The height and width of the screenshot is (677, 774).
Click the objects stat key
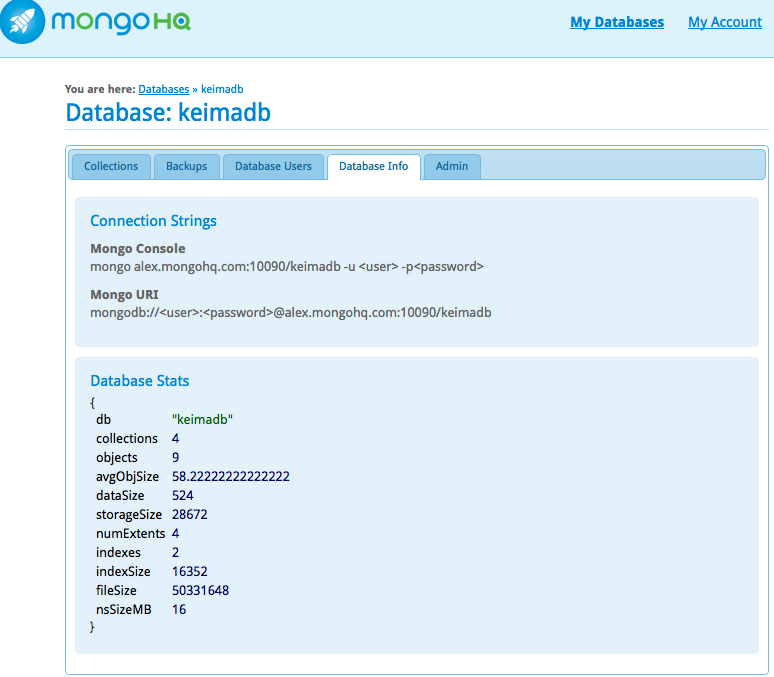click(x=117, y=458)
